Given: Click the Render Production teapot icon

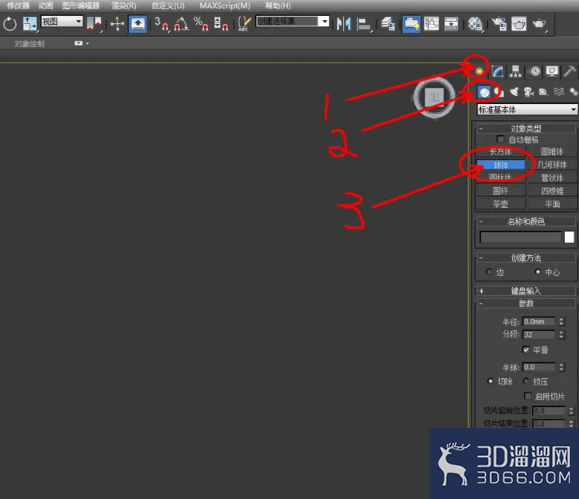Looking at the screenshot, I should 539,24.
